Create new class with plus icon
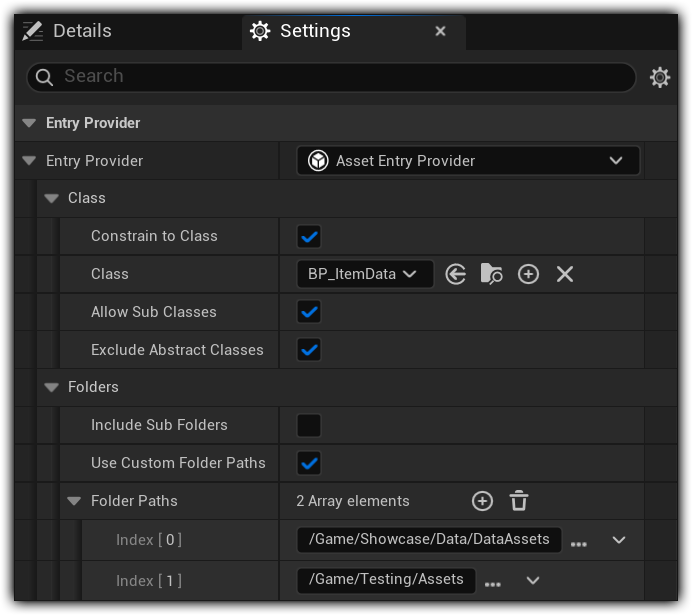 (528, 274)
